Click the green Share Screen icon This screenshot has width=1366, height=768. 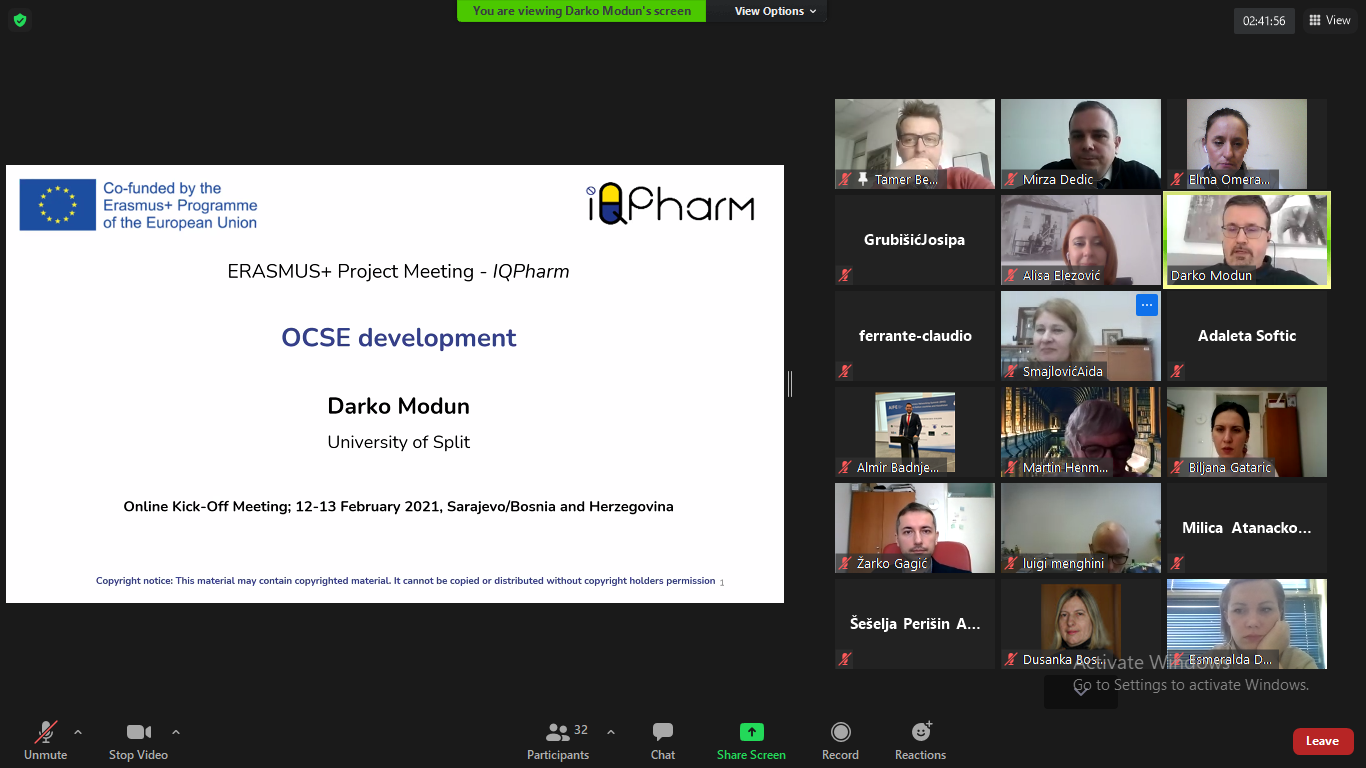pyautogui.click(x=751, y=732)
